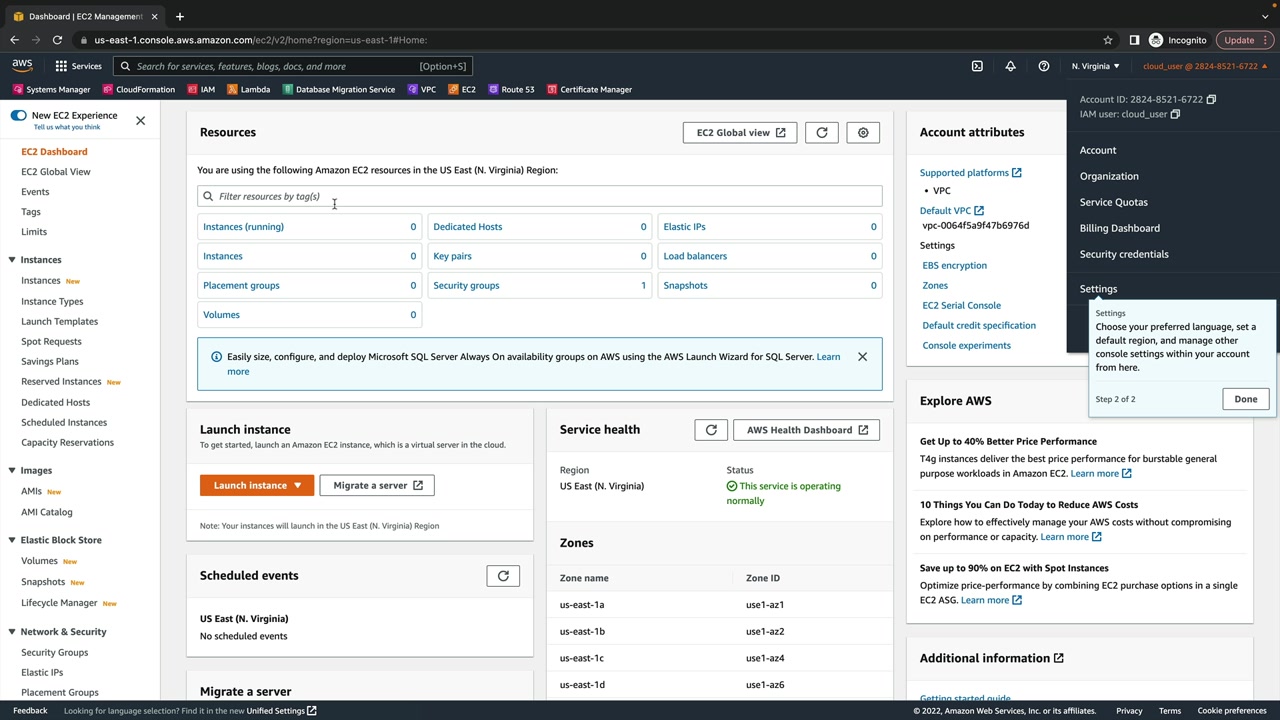
Task: Click Done on the Settings tooltip
Action: 1245,399
